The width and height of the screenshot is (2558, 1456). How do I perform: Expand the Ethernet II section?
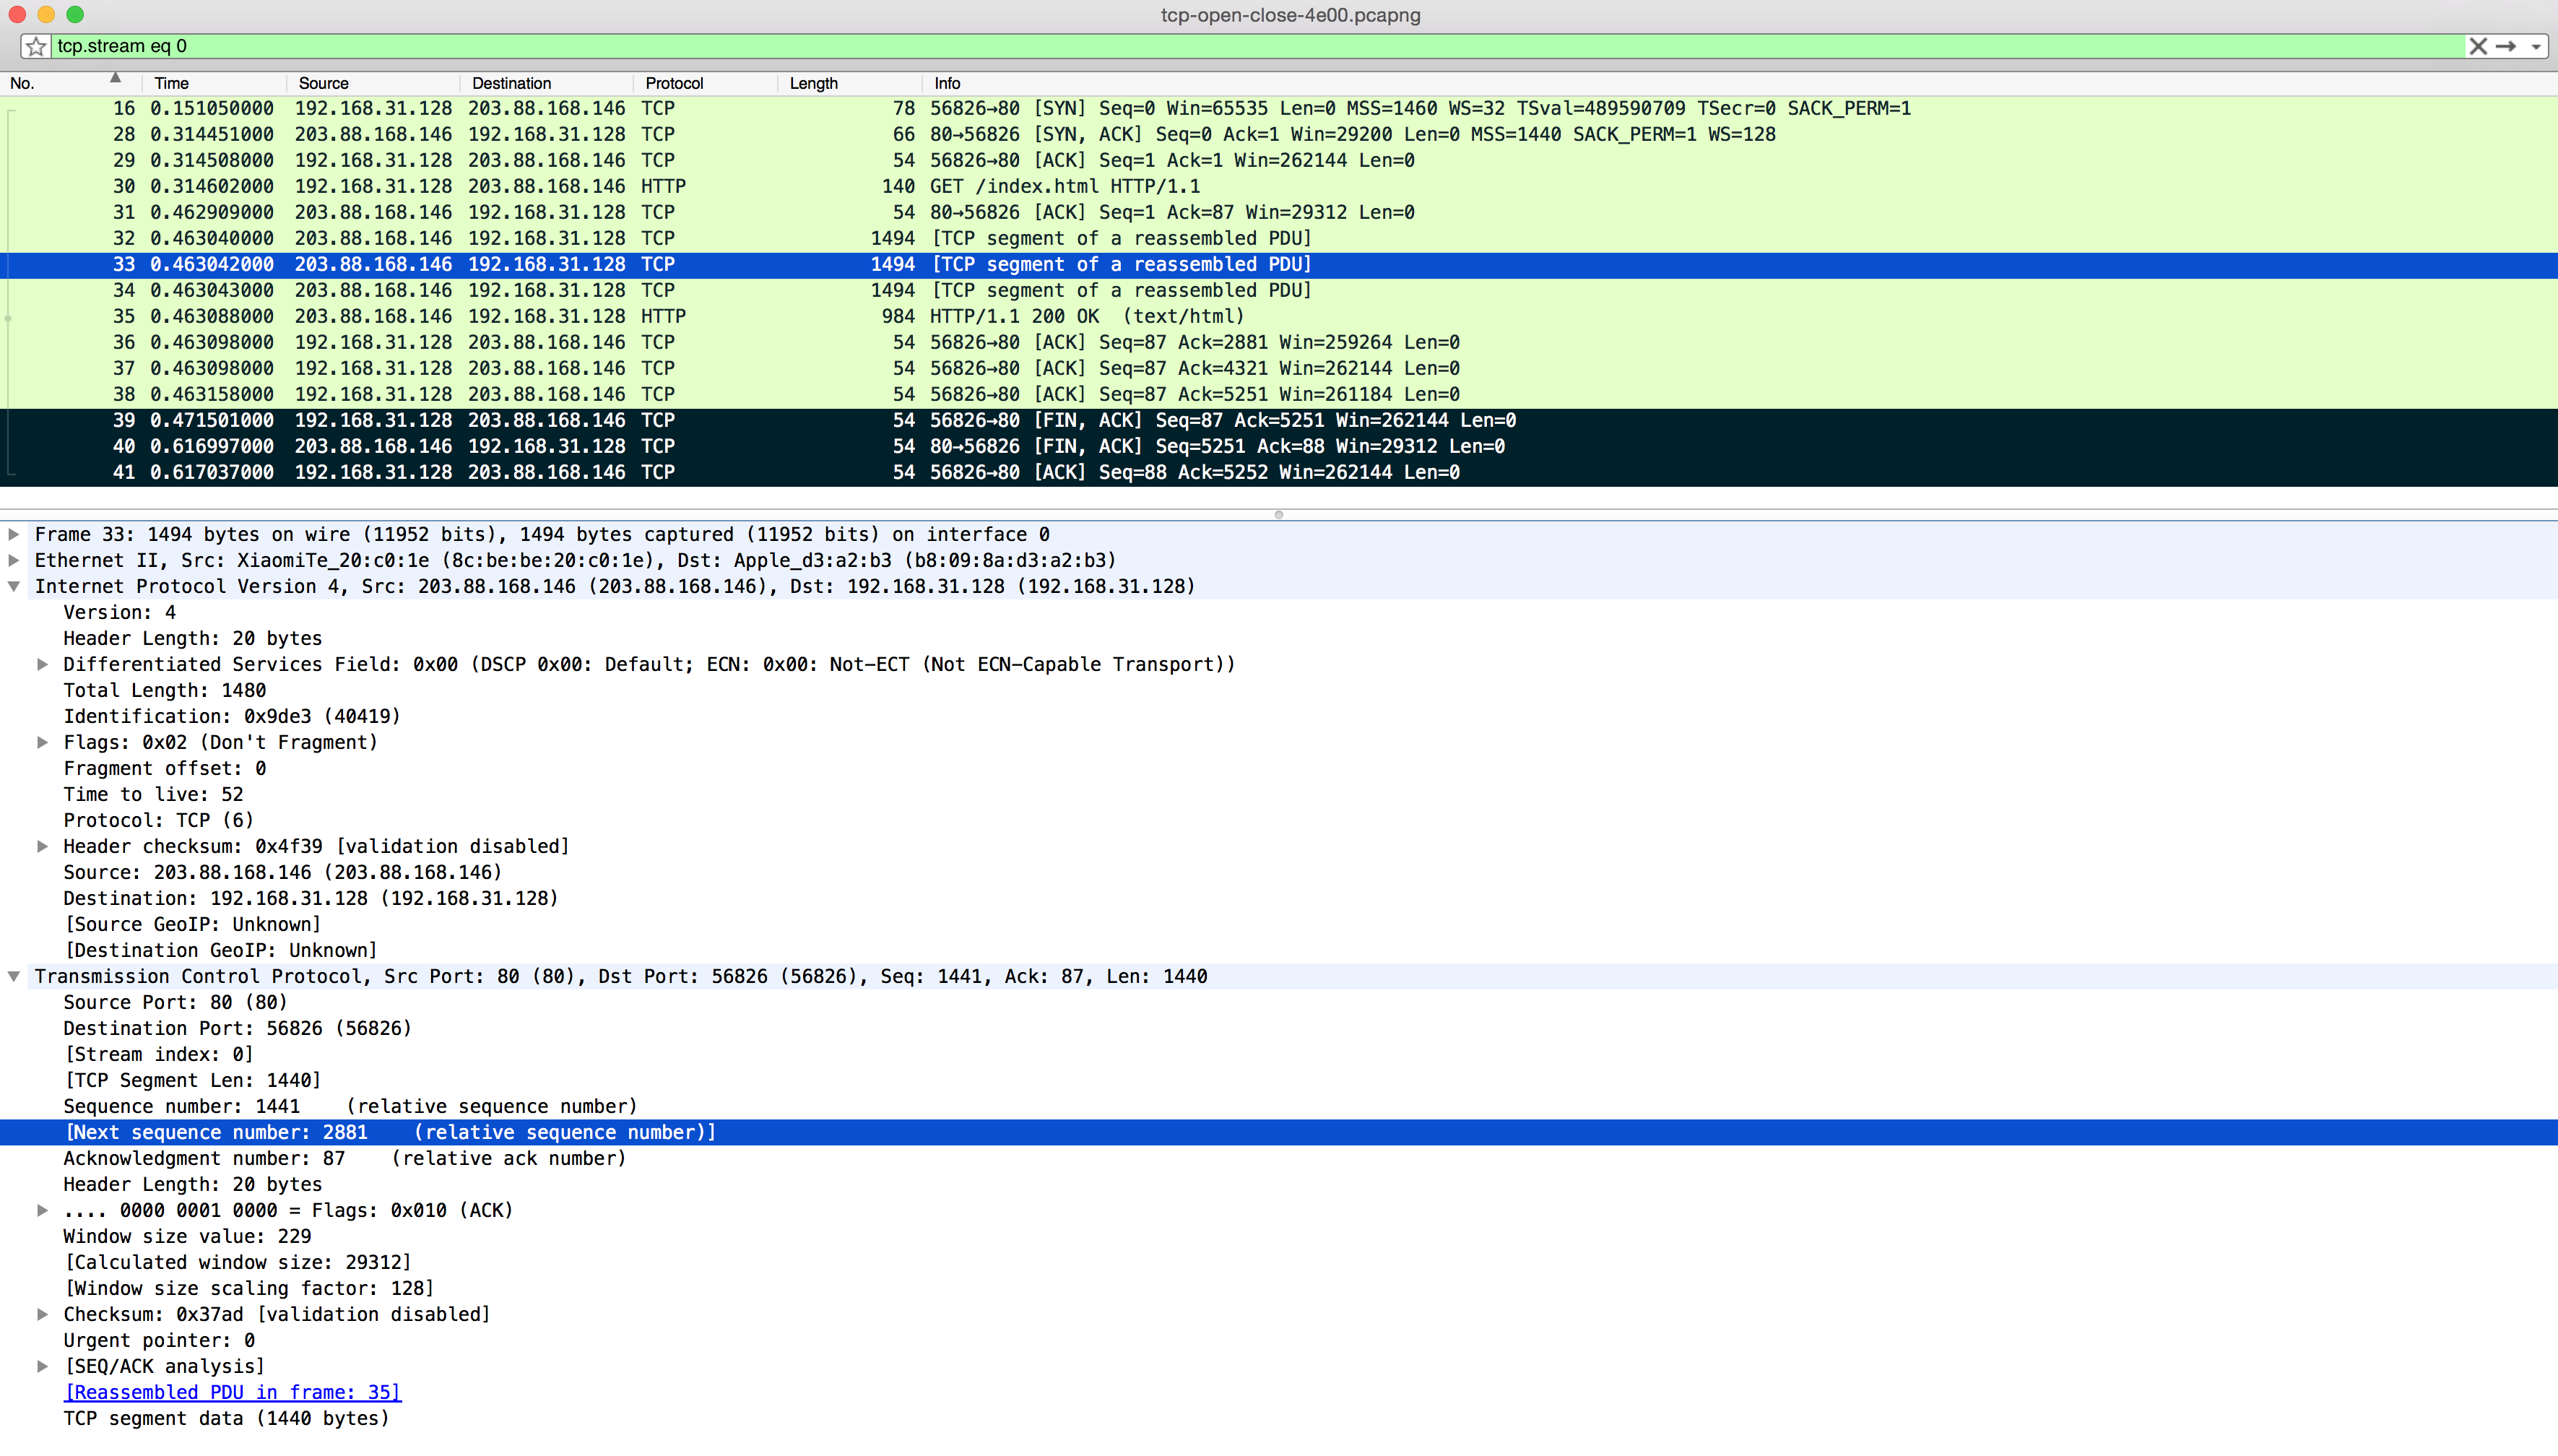14,560
